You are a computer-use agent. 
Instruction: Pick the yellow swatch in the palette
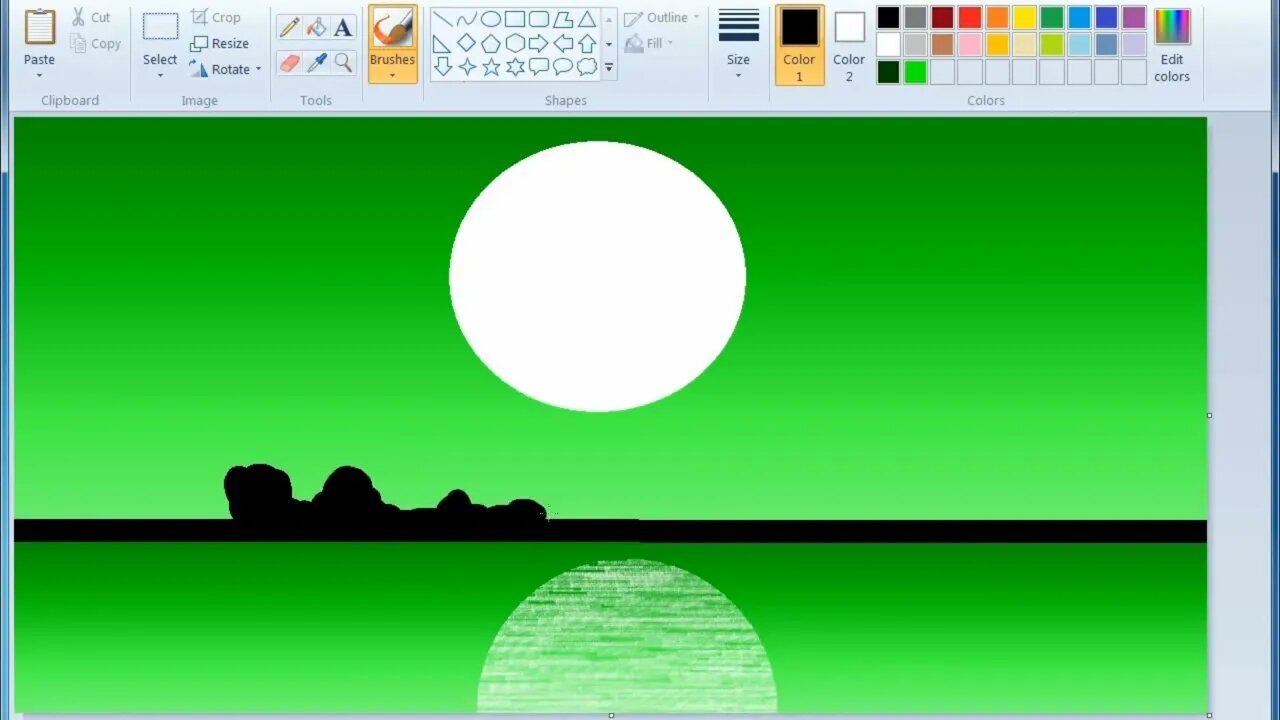point(1025,17)
